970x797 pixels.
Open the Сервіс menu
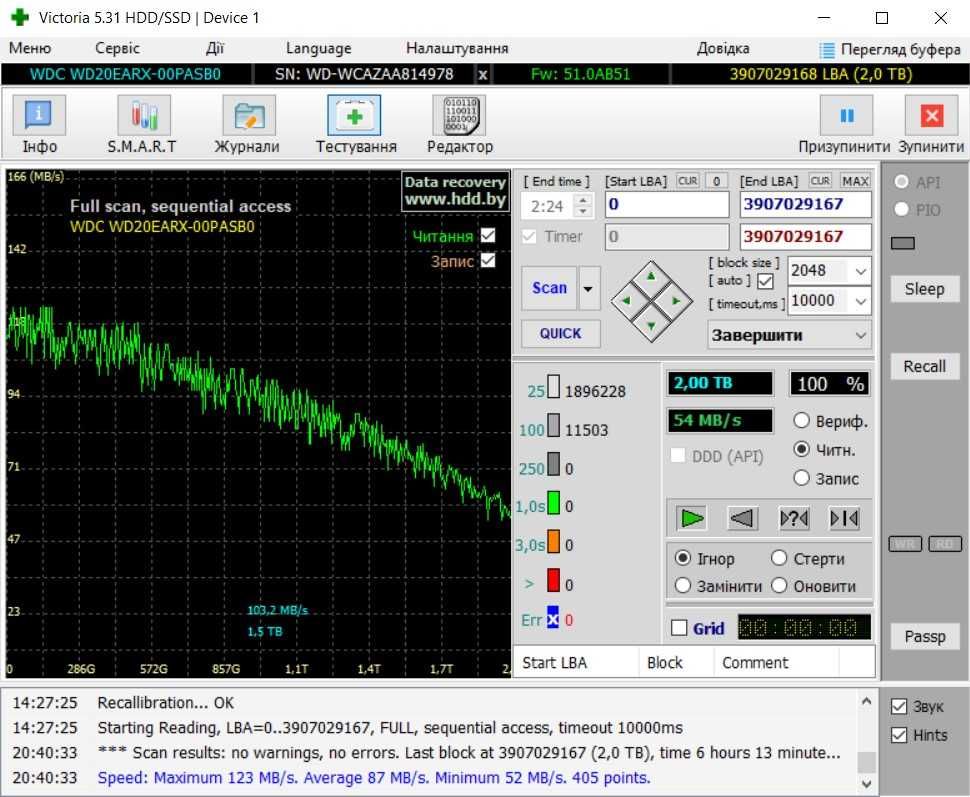click(117, 48)
